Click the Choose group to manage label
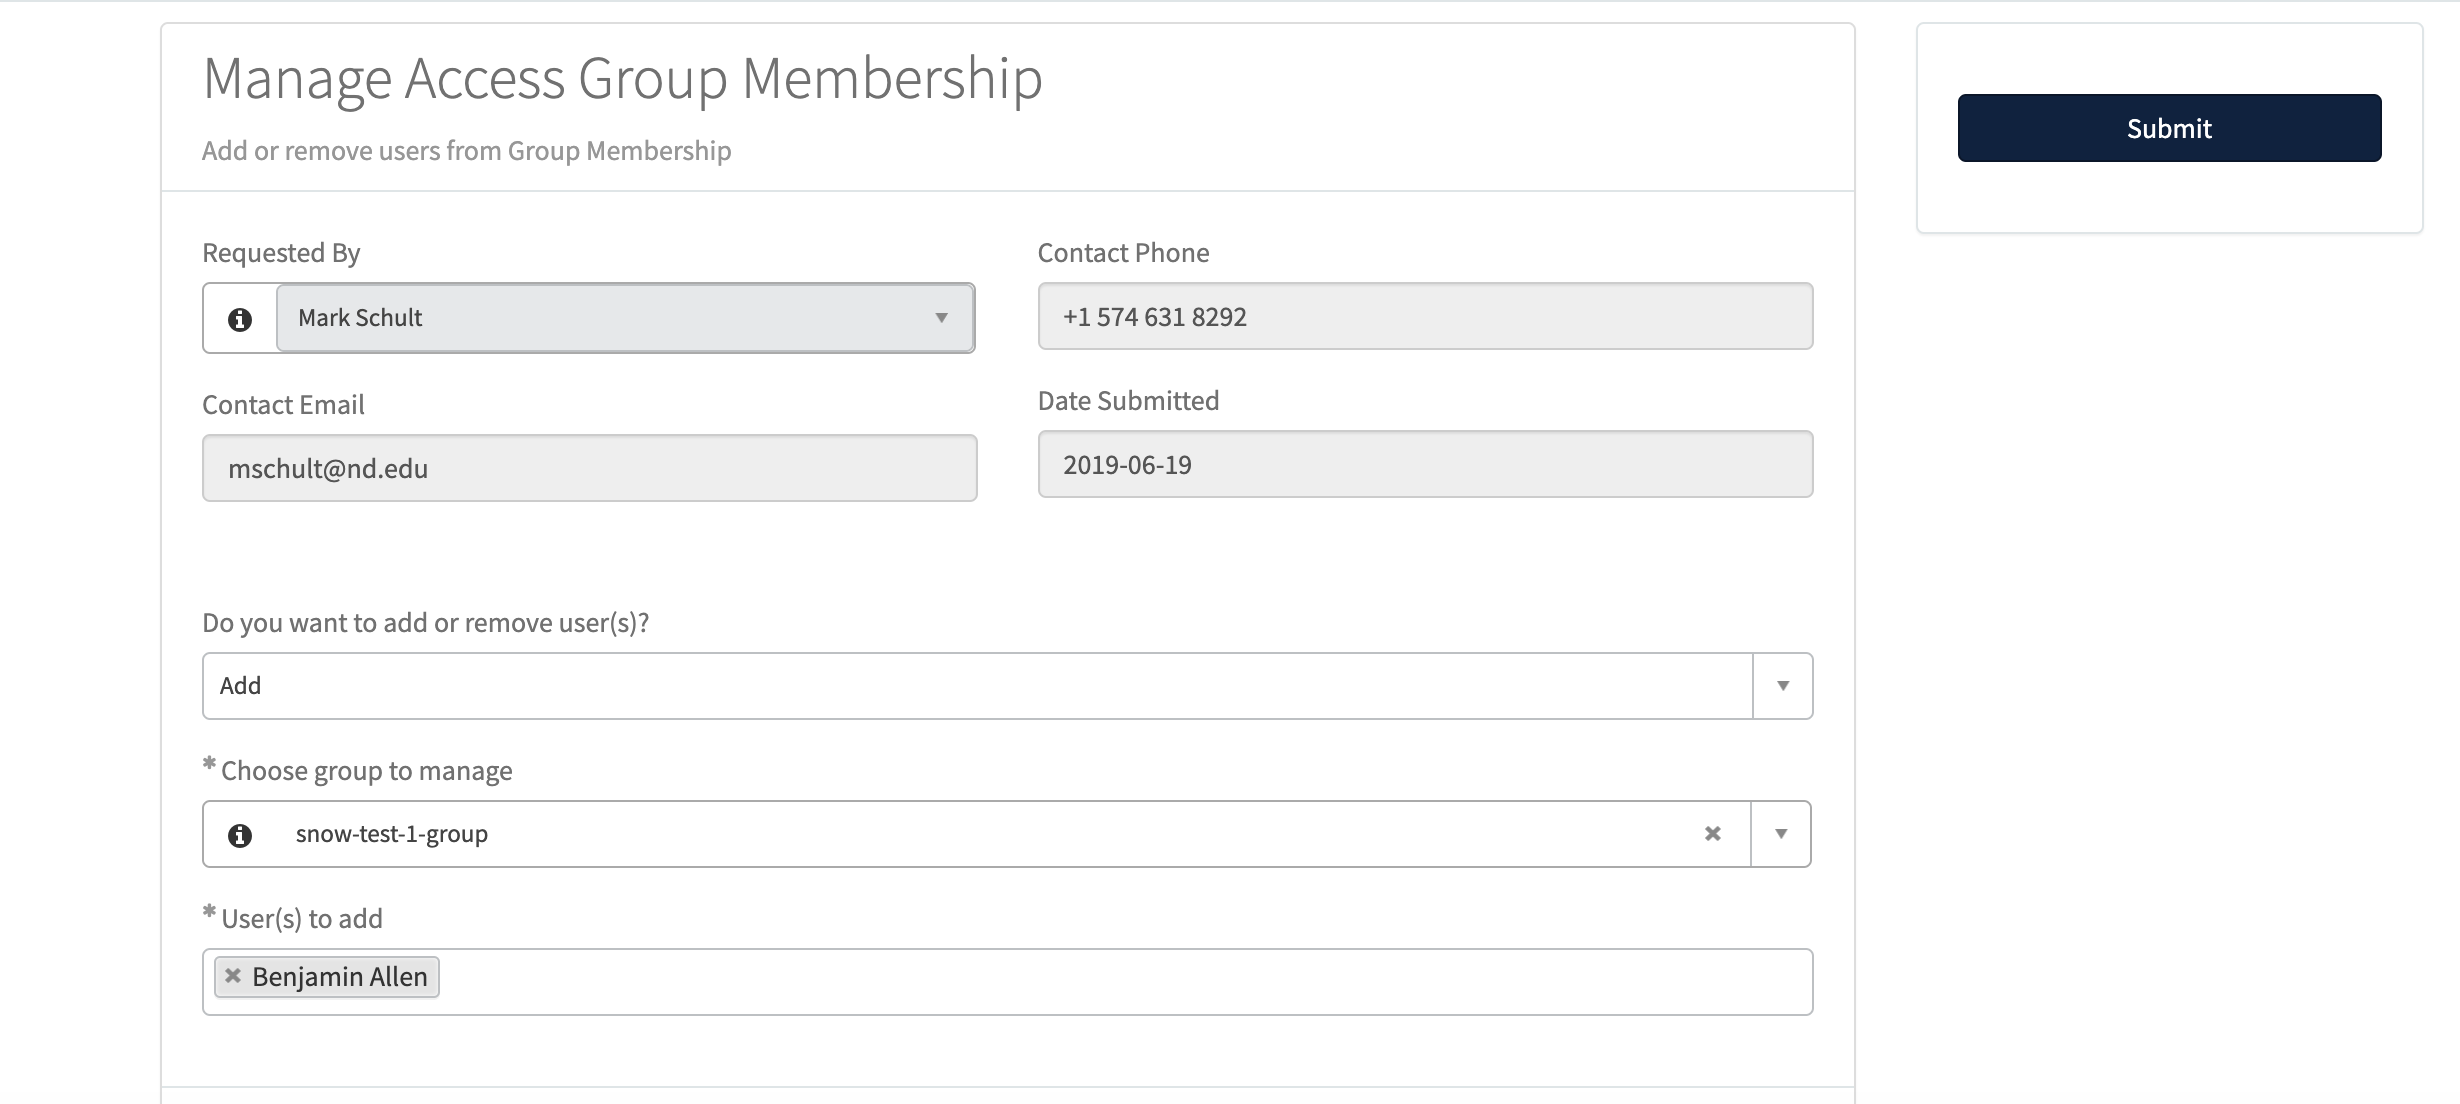 point(366,770)
